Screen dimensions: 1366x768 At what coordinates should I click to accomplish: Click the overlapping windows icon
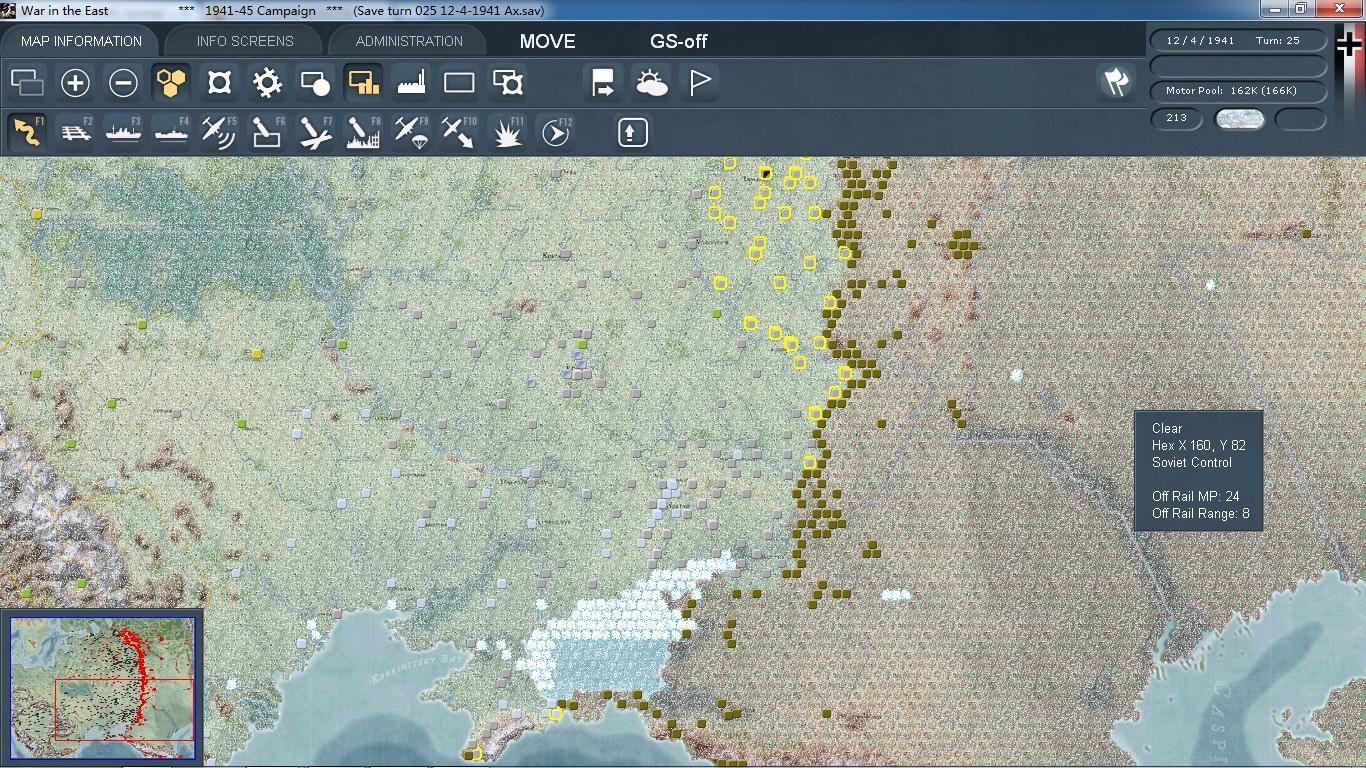click(x=27, y=83)
